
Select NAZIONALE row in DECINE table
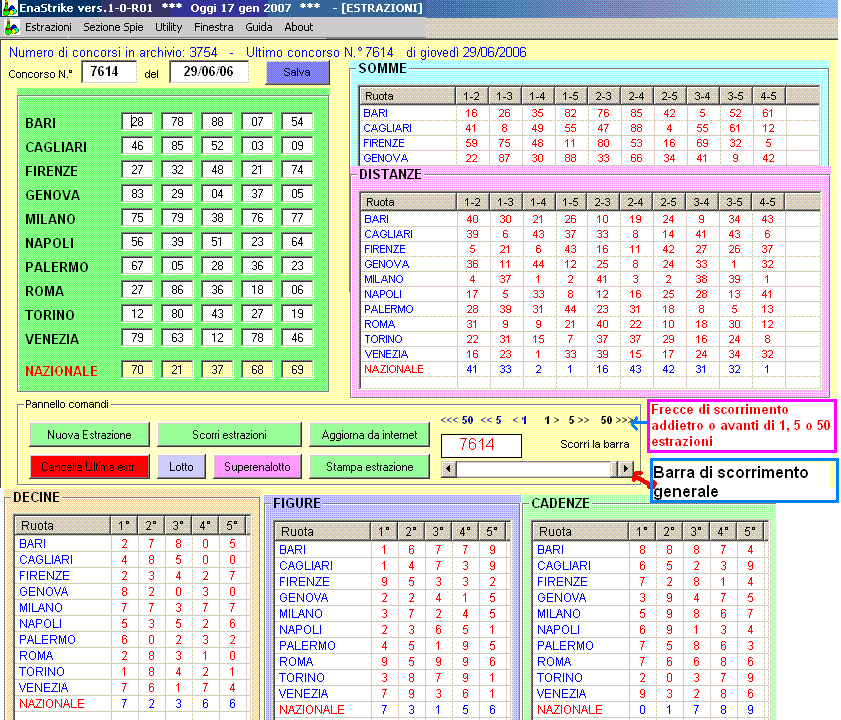pos(132,704)
